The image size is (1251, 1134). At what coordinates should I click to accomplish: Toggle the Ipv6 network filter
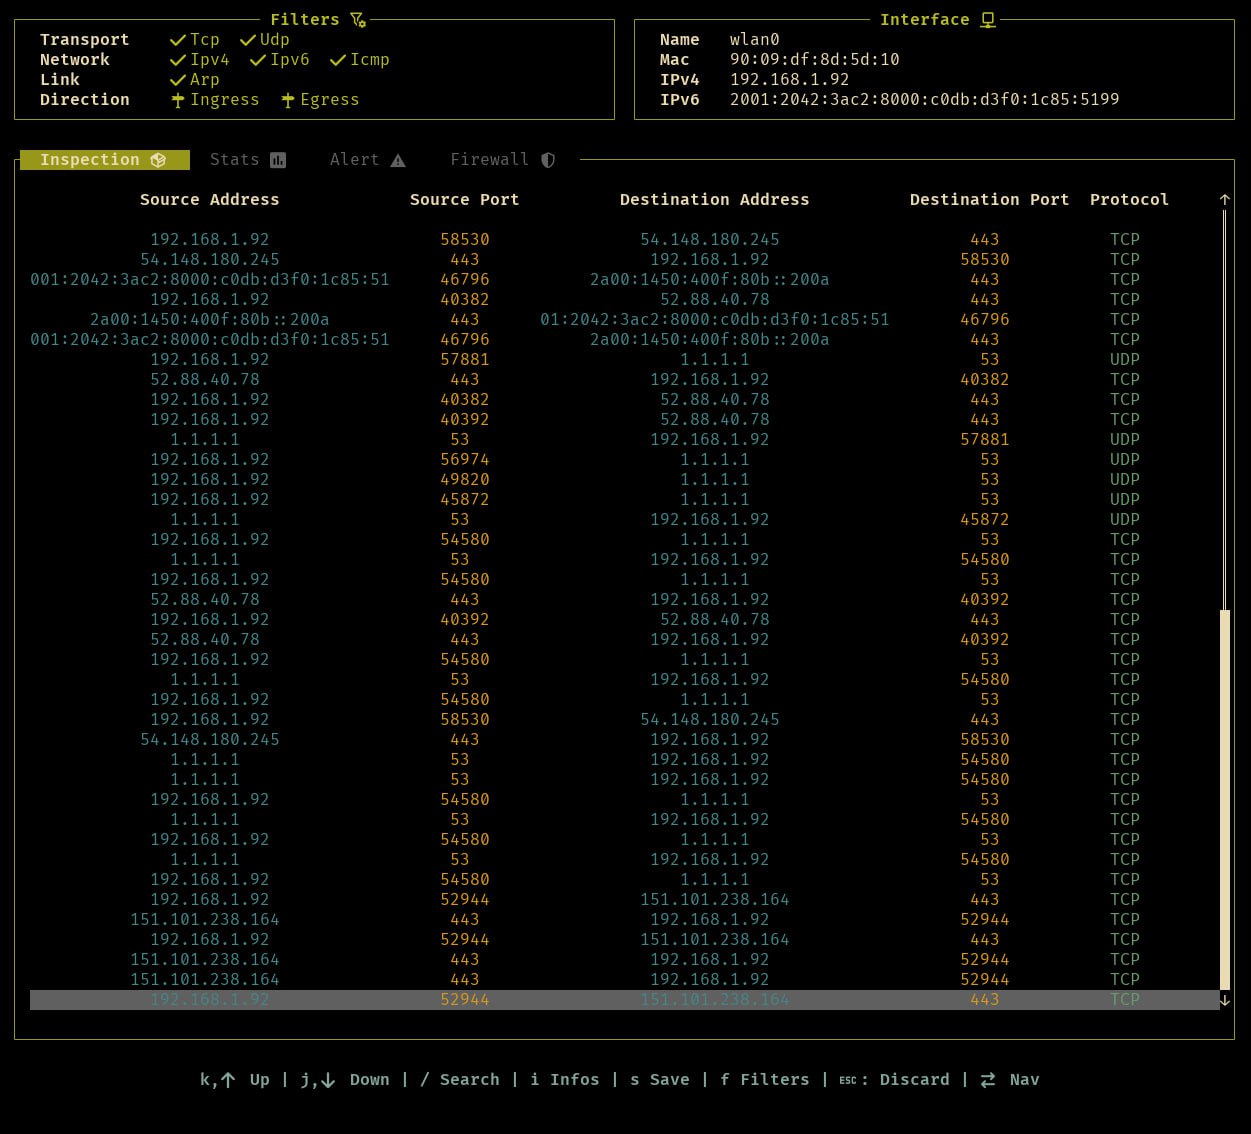(280, 60)
